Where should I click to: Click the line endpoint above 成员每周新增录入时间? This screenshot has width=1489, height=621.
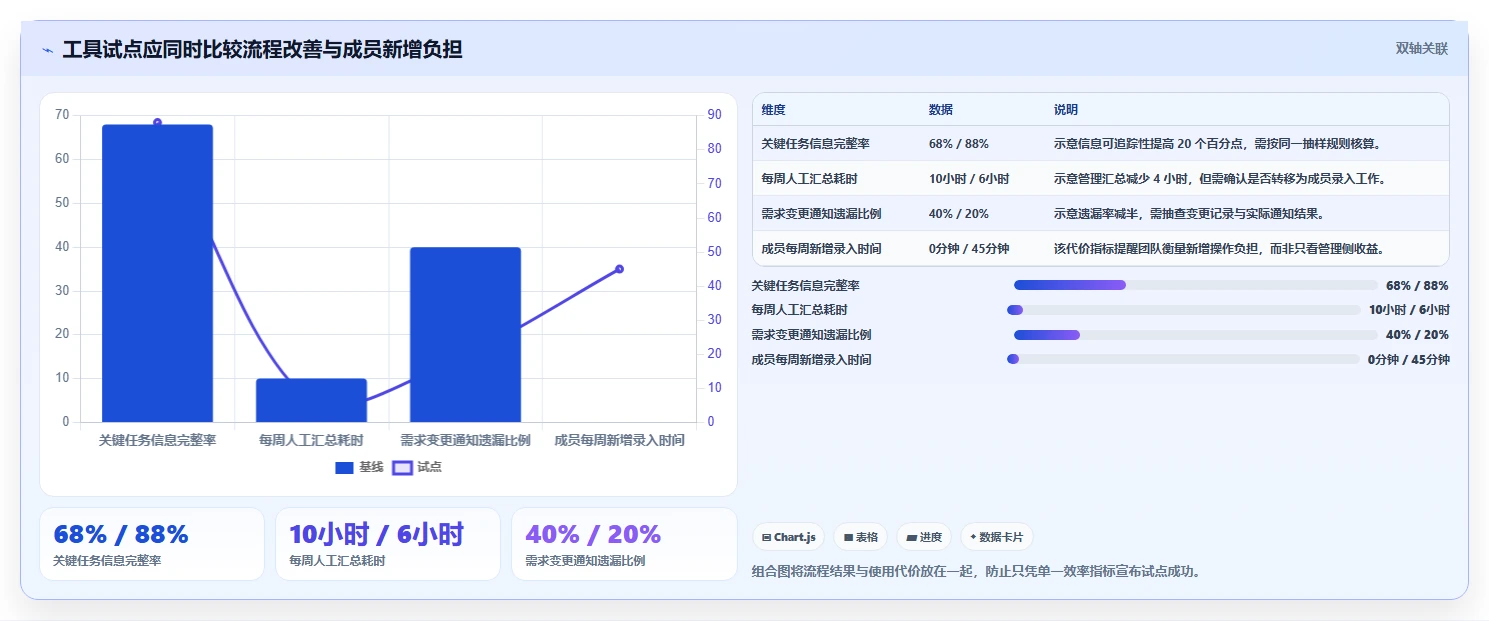(x=619, y=269)
